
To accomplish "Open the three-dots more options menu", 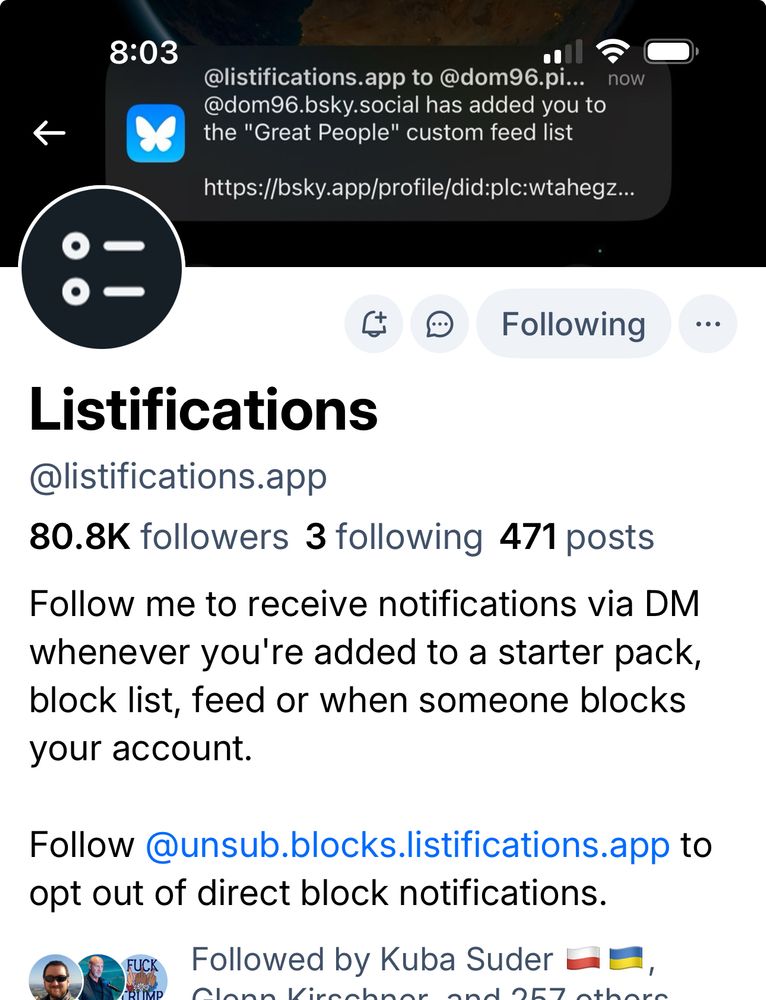I will (707, 324).
